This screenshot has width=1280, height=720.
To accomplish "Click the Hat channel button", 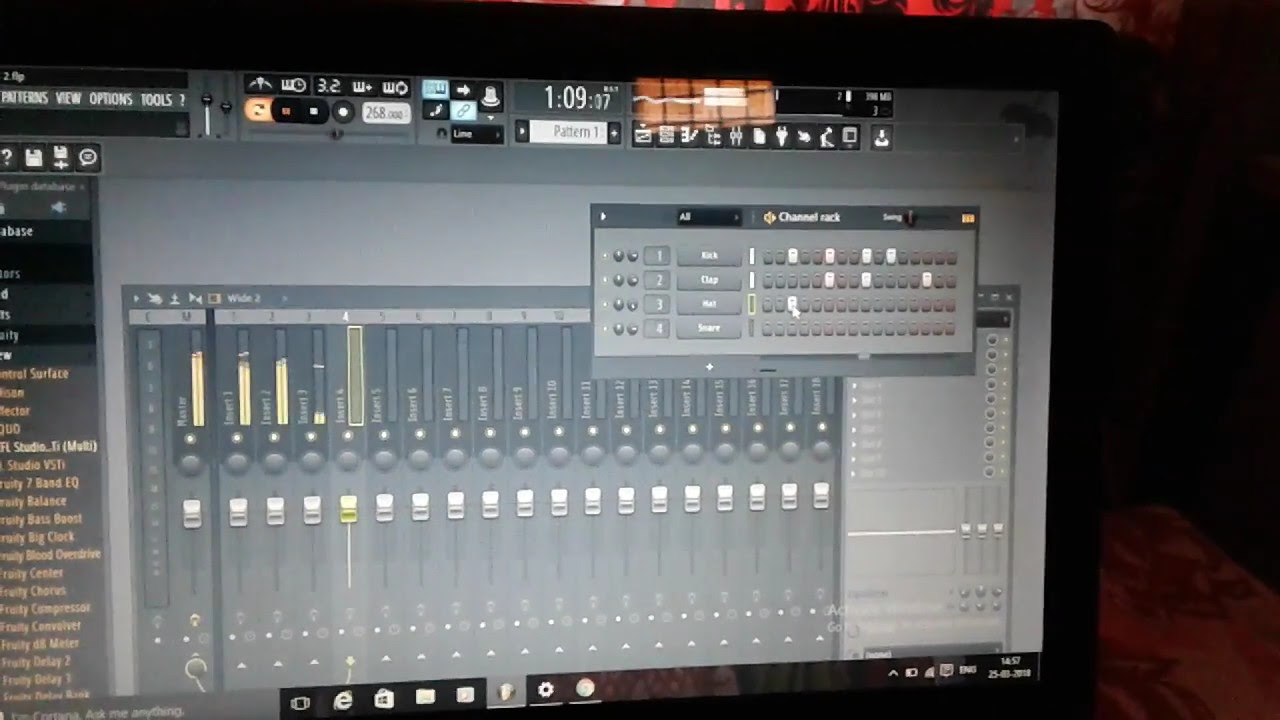I will pyautogui.click(x=709, y=304).
